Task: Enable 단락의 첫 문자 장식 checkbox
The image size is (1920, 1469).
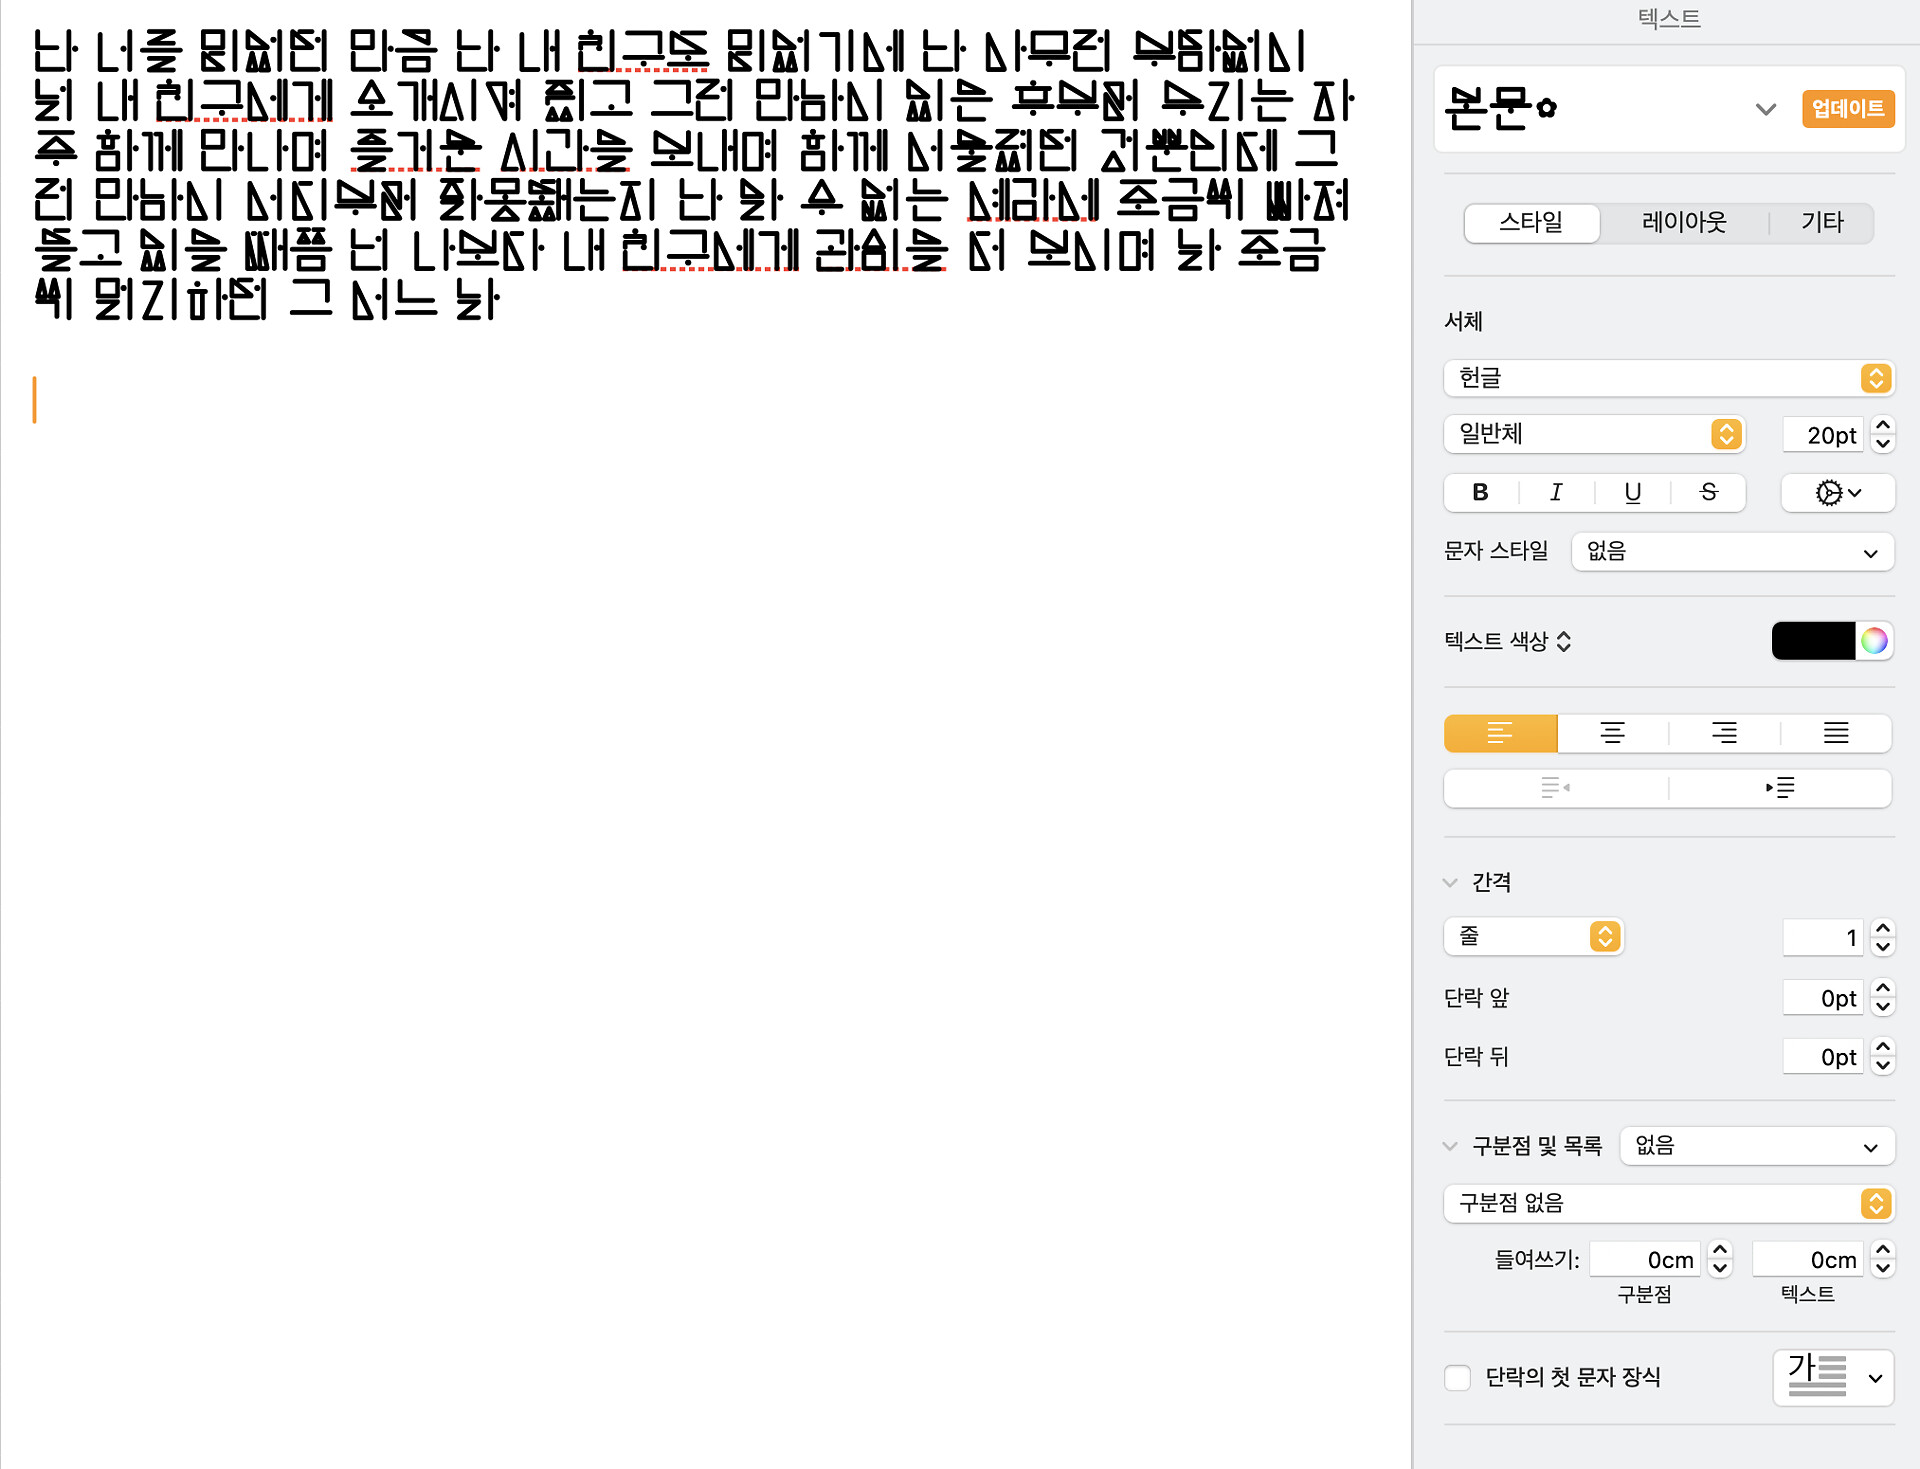Action: tap(1458, 1378)
